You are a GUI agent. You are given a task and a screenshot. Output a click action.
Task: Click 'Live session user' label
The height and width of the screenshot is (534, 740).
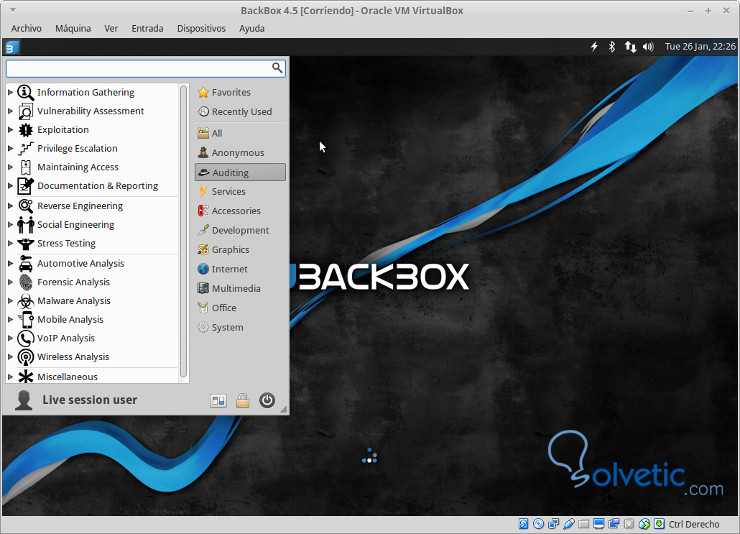tap(90, 400)
